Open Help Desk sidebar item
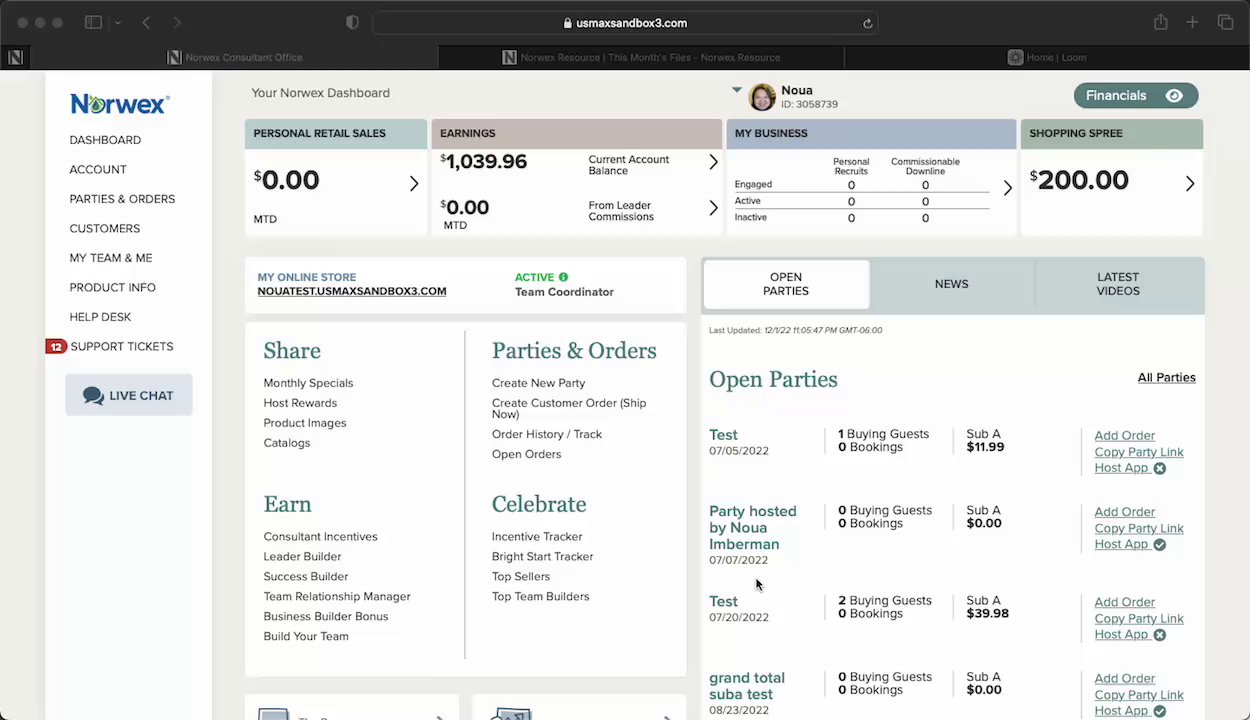This screenshot has height=720, width=1250. coord(100,317)
